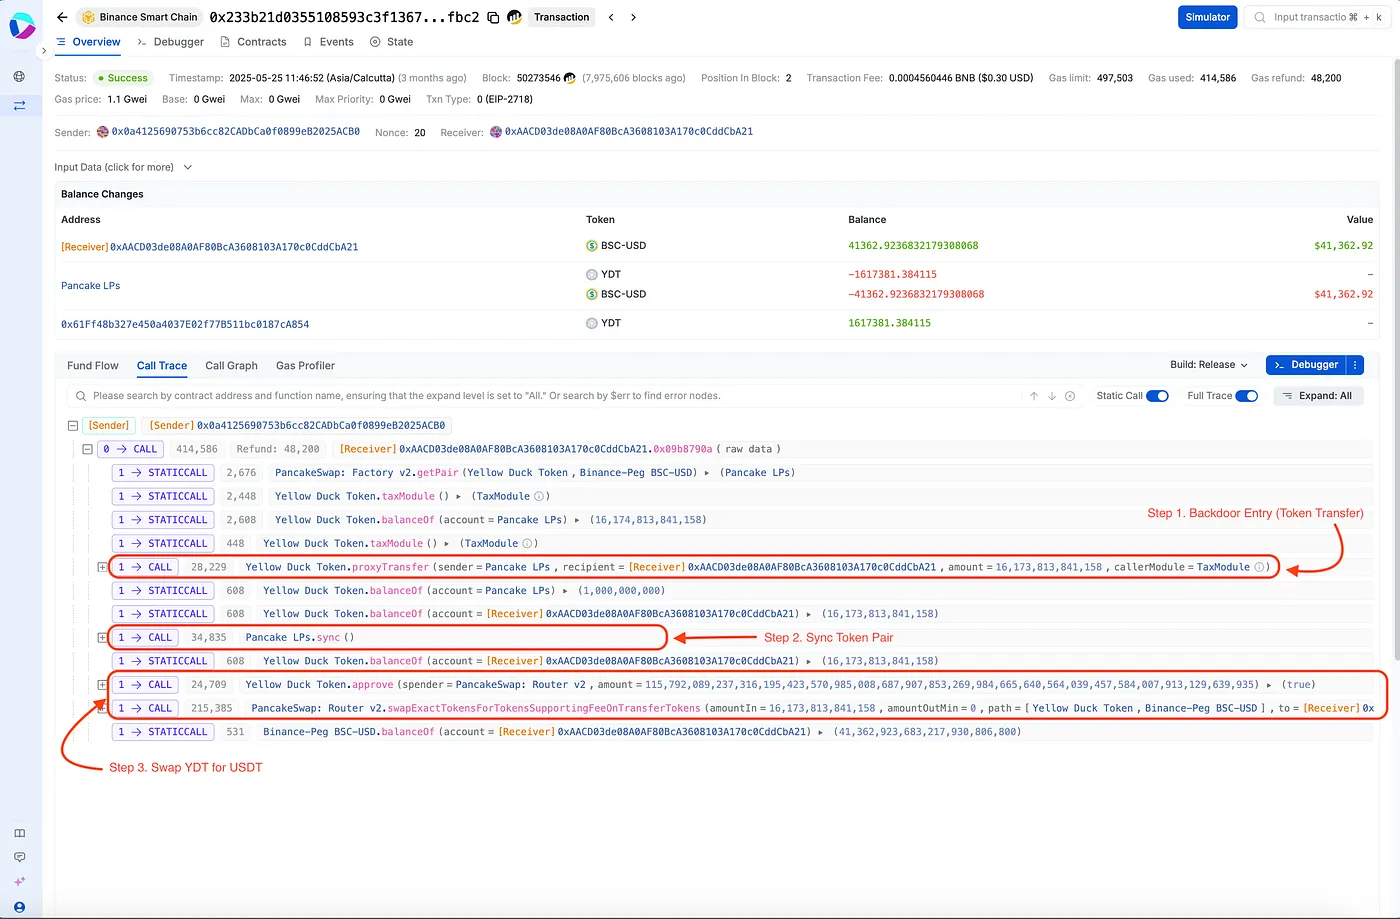
Task: Disable the Full Trace switch
Action: [1245, 396]
